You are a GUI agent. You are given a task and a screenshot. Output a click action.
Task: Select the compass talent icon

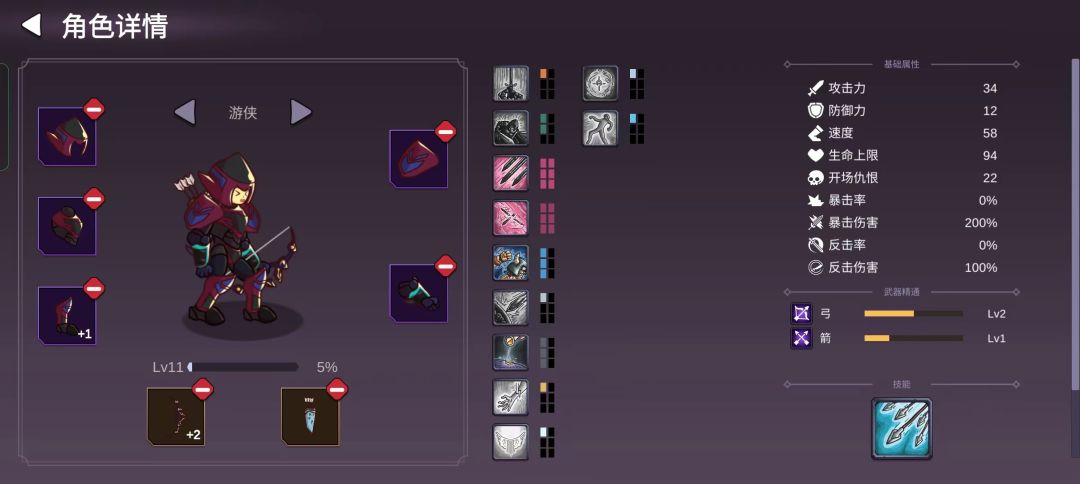click(x=600, y=83)
